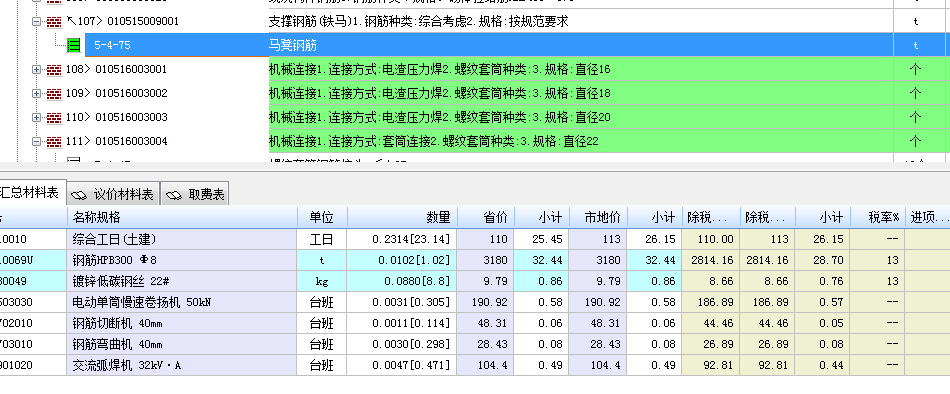Select row 交流弧焊机 32kV·A
The image size is (950, 394).
coord(475,366)
